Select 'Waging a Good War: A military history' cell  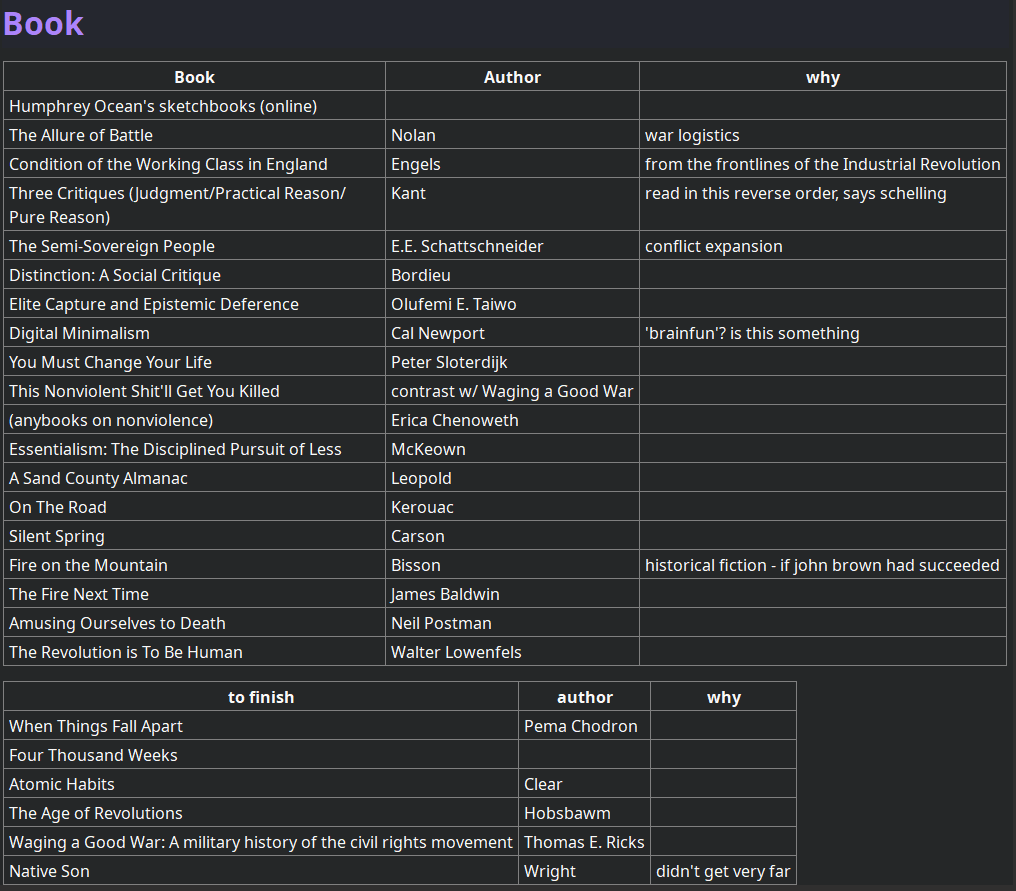(x=260, y=842)
